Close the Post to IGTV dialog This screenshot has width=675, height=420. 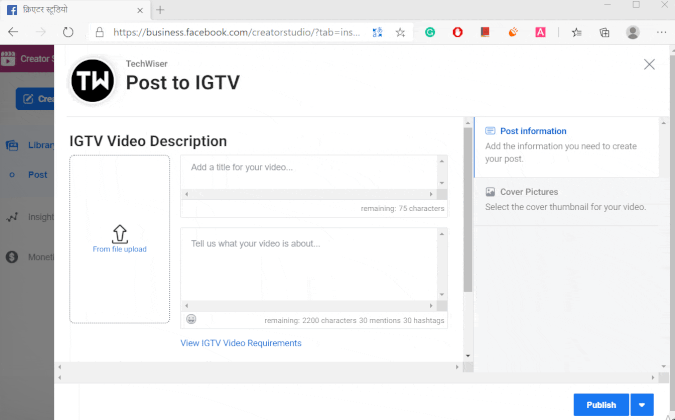pos(649,65)
